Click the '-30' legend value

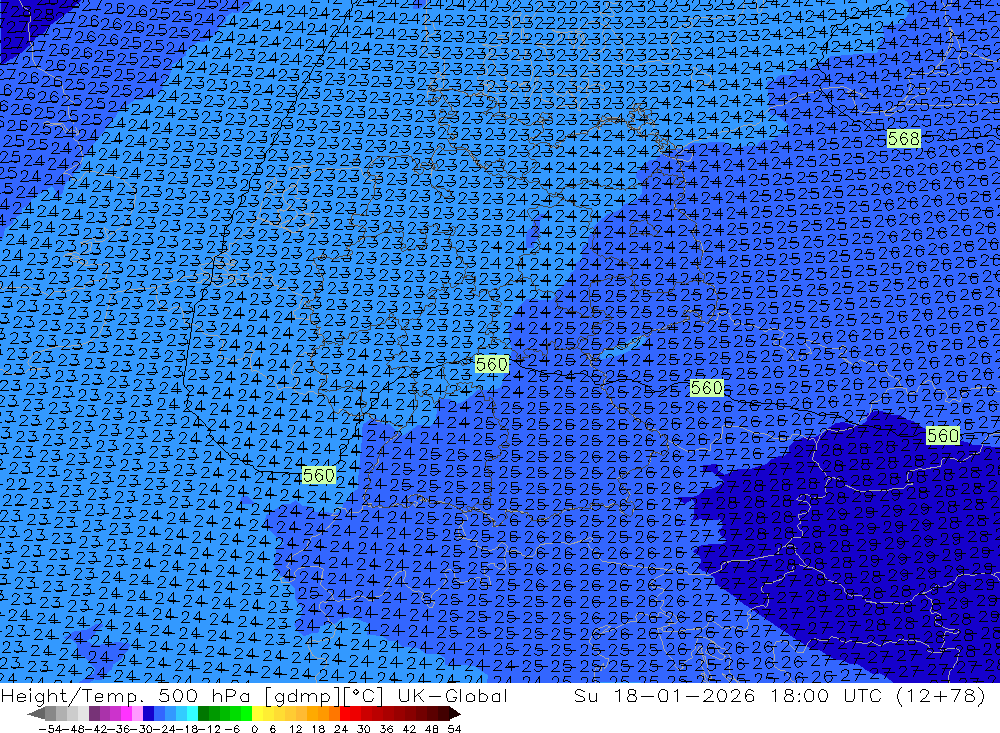coord(142,729)
